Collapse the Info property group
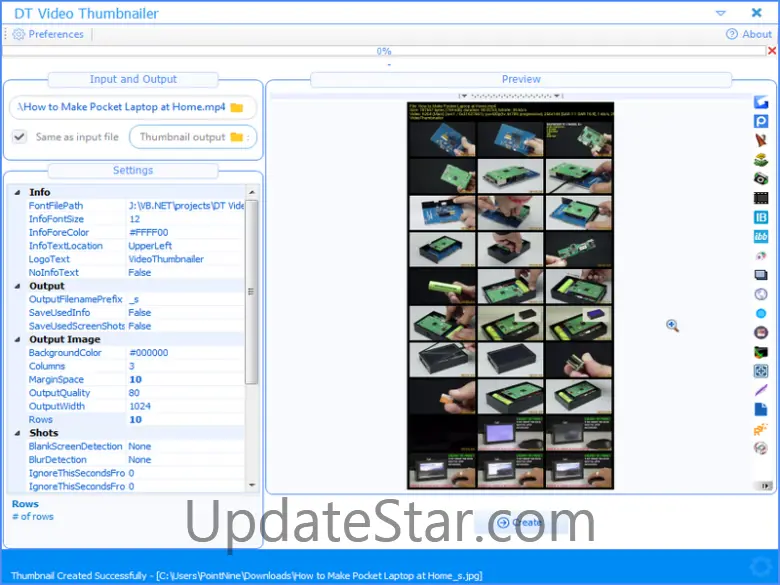Screen dimensions: 780x585 pos(17,192)
